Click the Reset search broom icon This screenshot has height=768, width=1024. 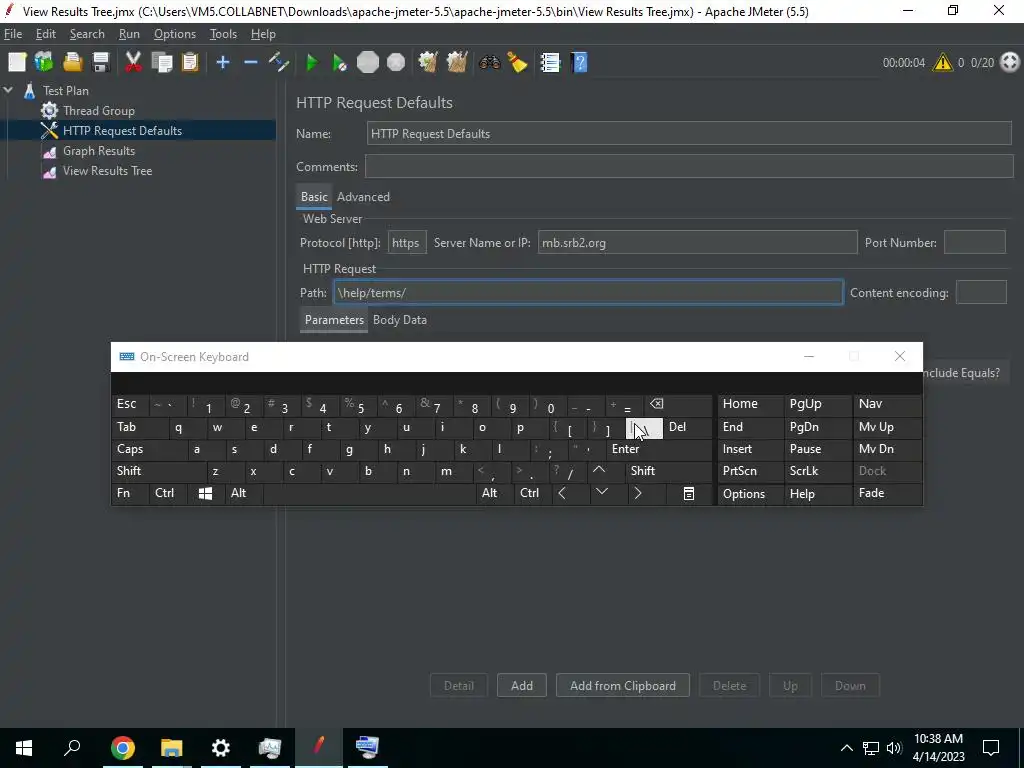[x=517, y=63]
